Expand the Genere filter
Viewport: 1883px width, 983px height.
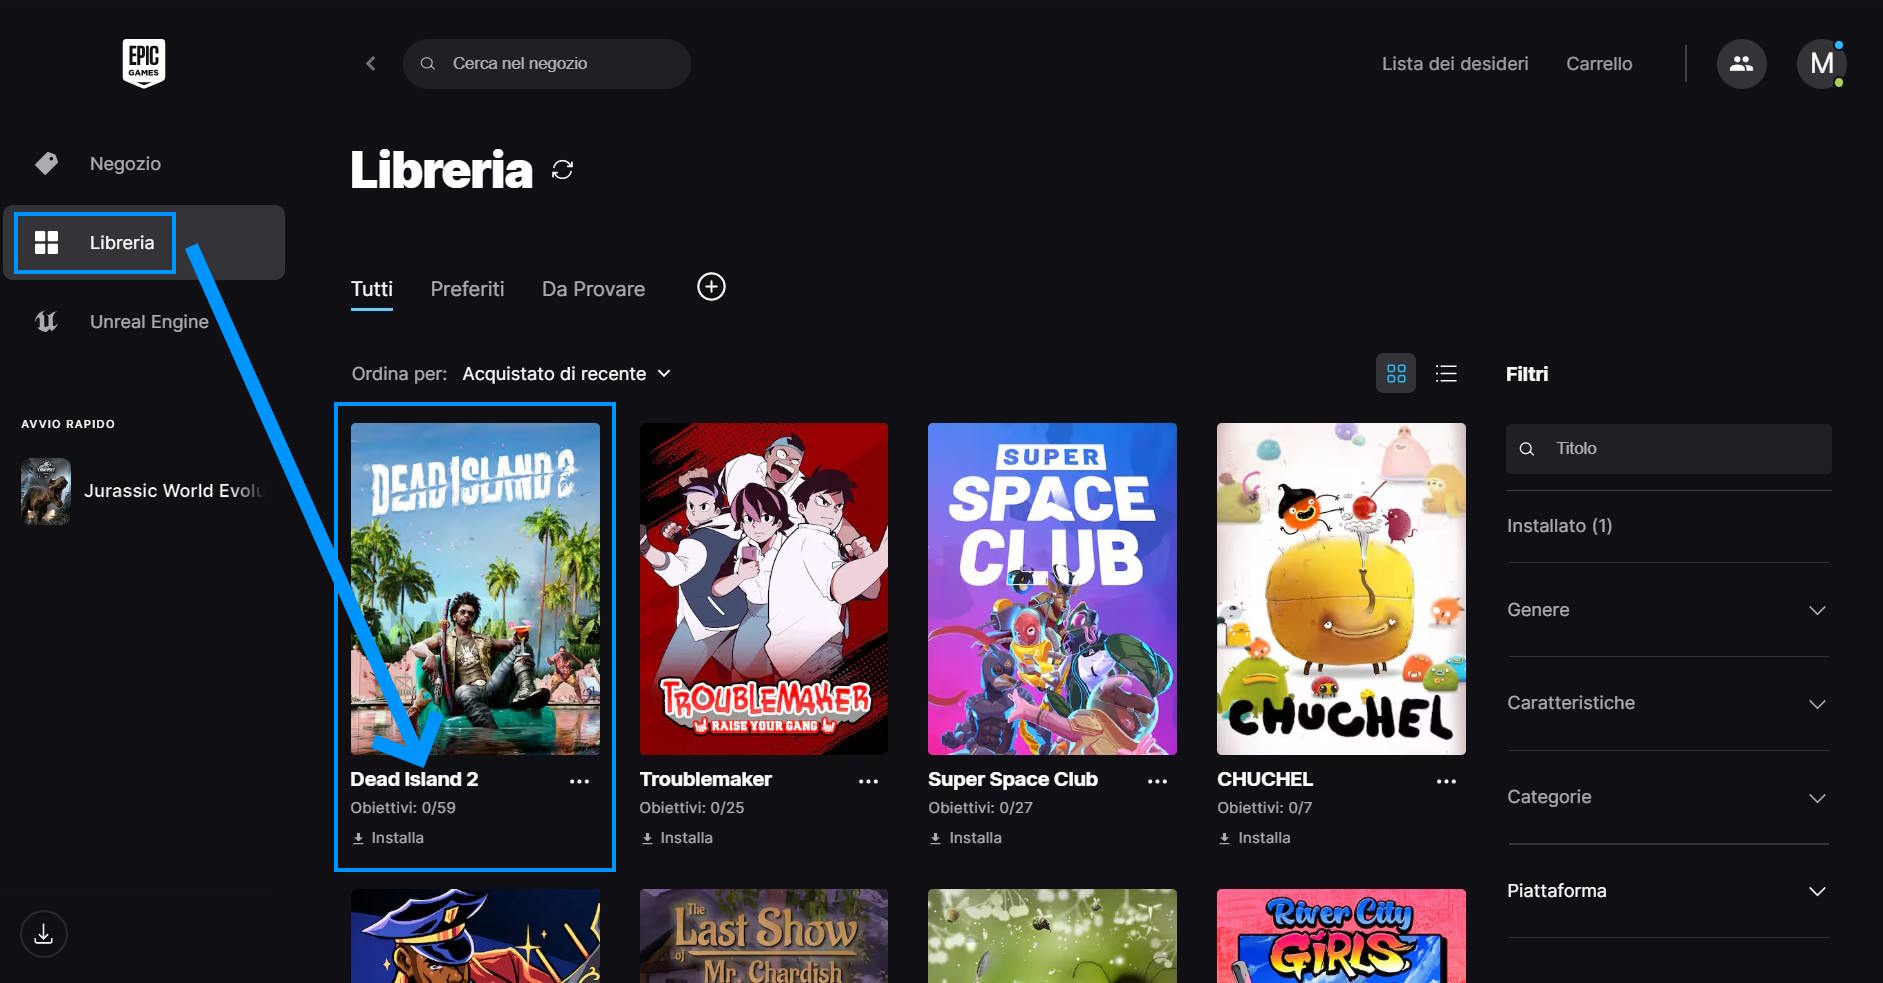pyautogui.click(x=1668, y=610)
